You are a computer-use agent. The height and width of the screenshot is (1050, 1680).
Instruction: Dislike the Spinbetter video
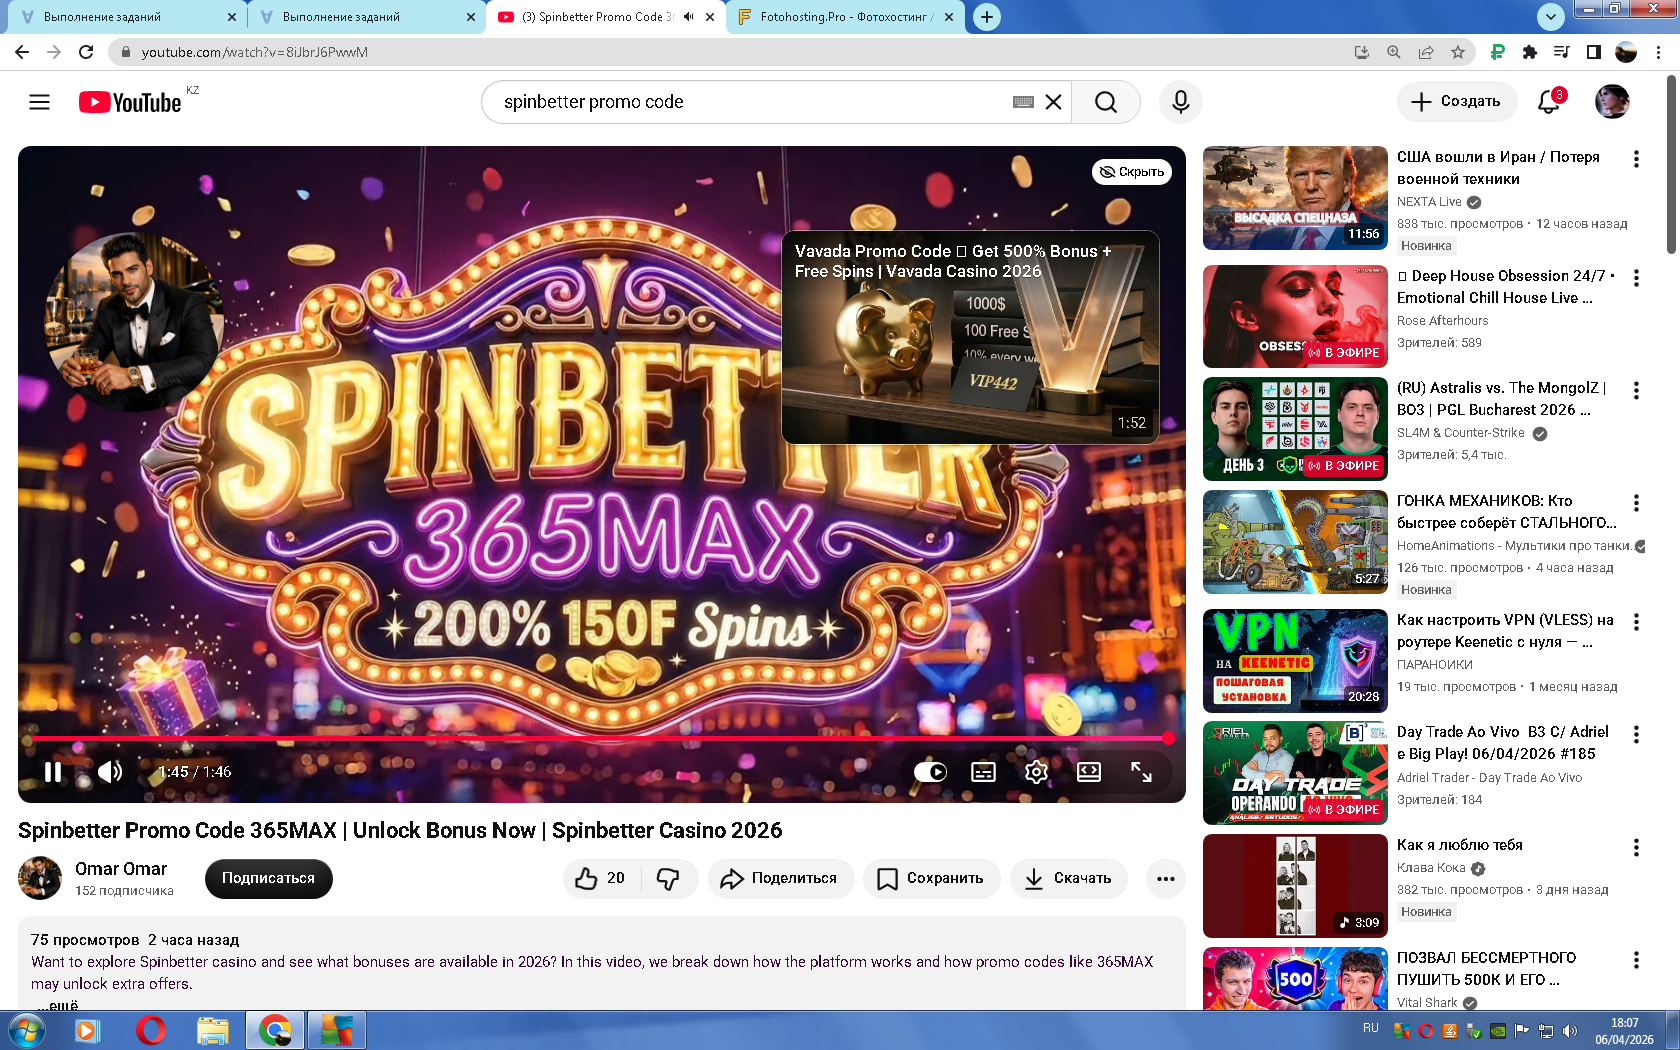pyautogui.click(x=668, y=878)
